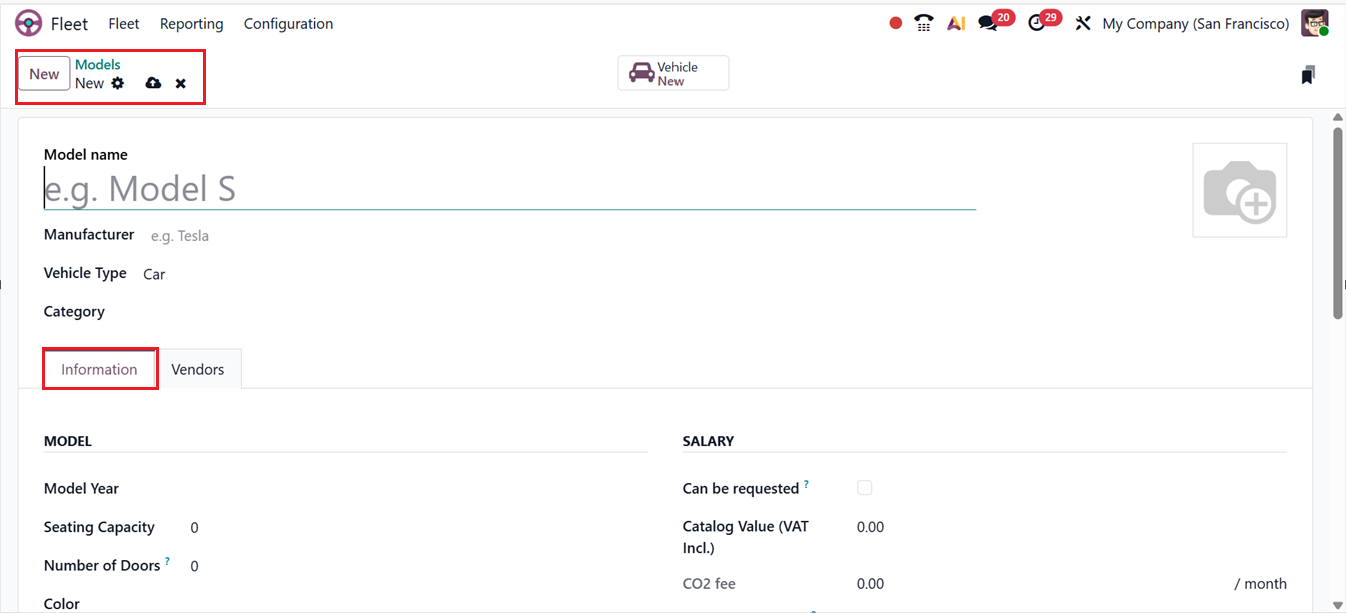The width and height of the screenshot is (1346, 613).
Task: Switch company via My Company (San Francisco)
Action: pyautogui.click(x=1195, y=23)
